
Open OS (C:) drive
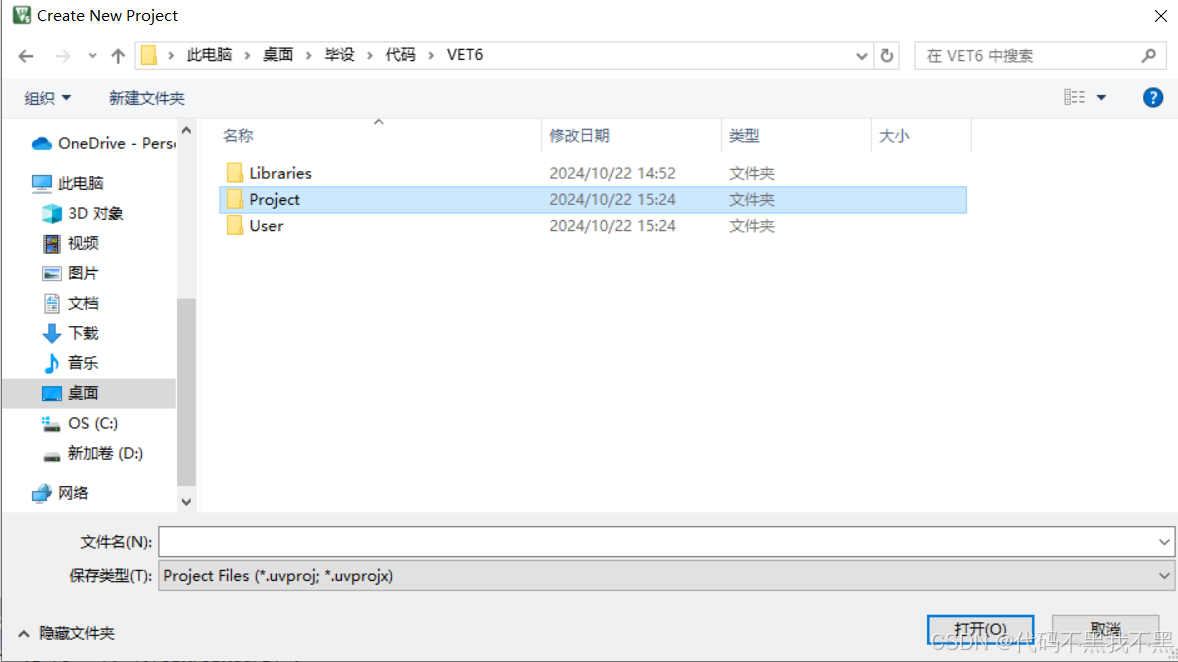[80, 423]
